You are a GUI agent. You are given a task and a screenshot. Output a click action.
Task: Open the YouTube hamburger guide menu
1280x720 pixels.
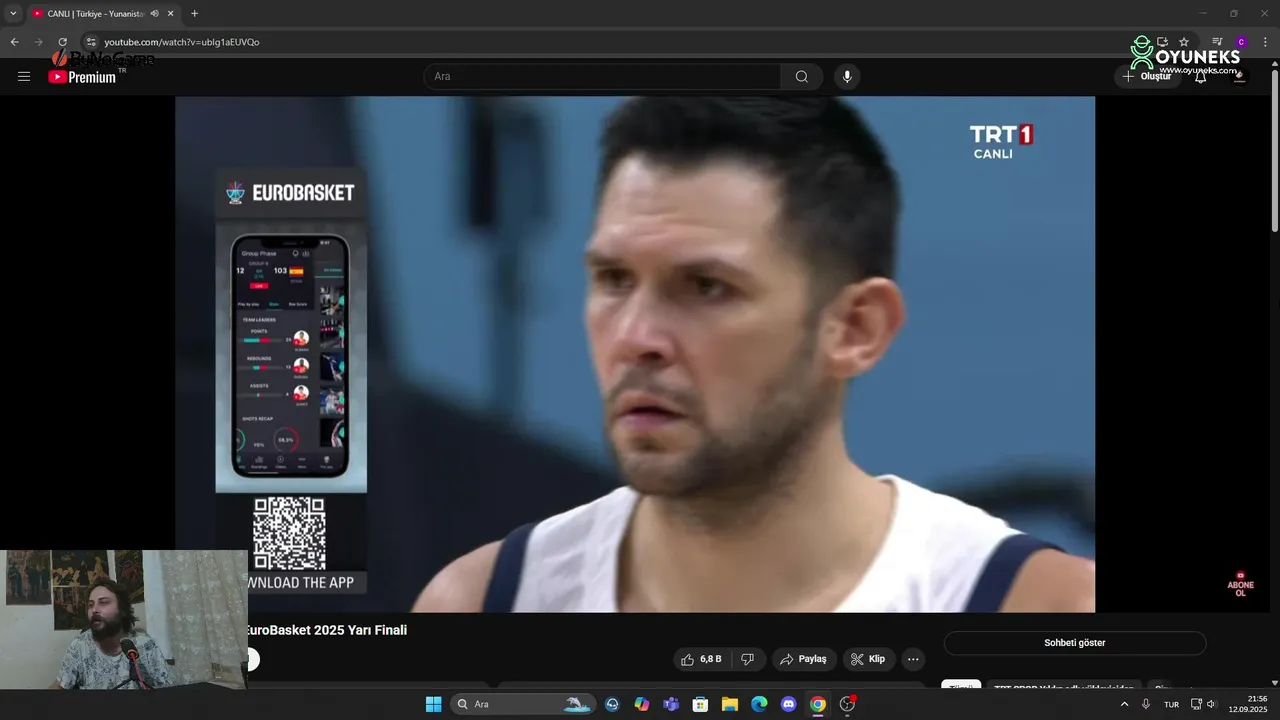pos(24,77)
